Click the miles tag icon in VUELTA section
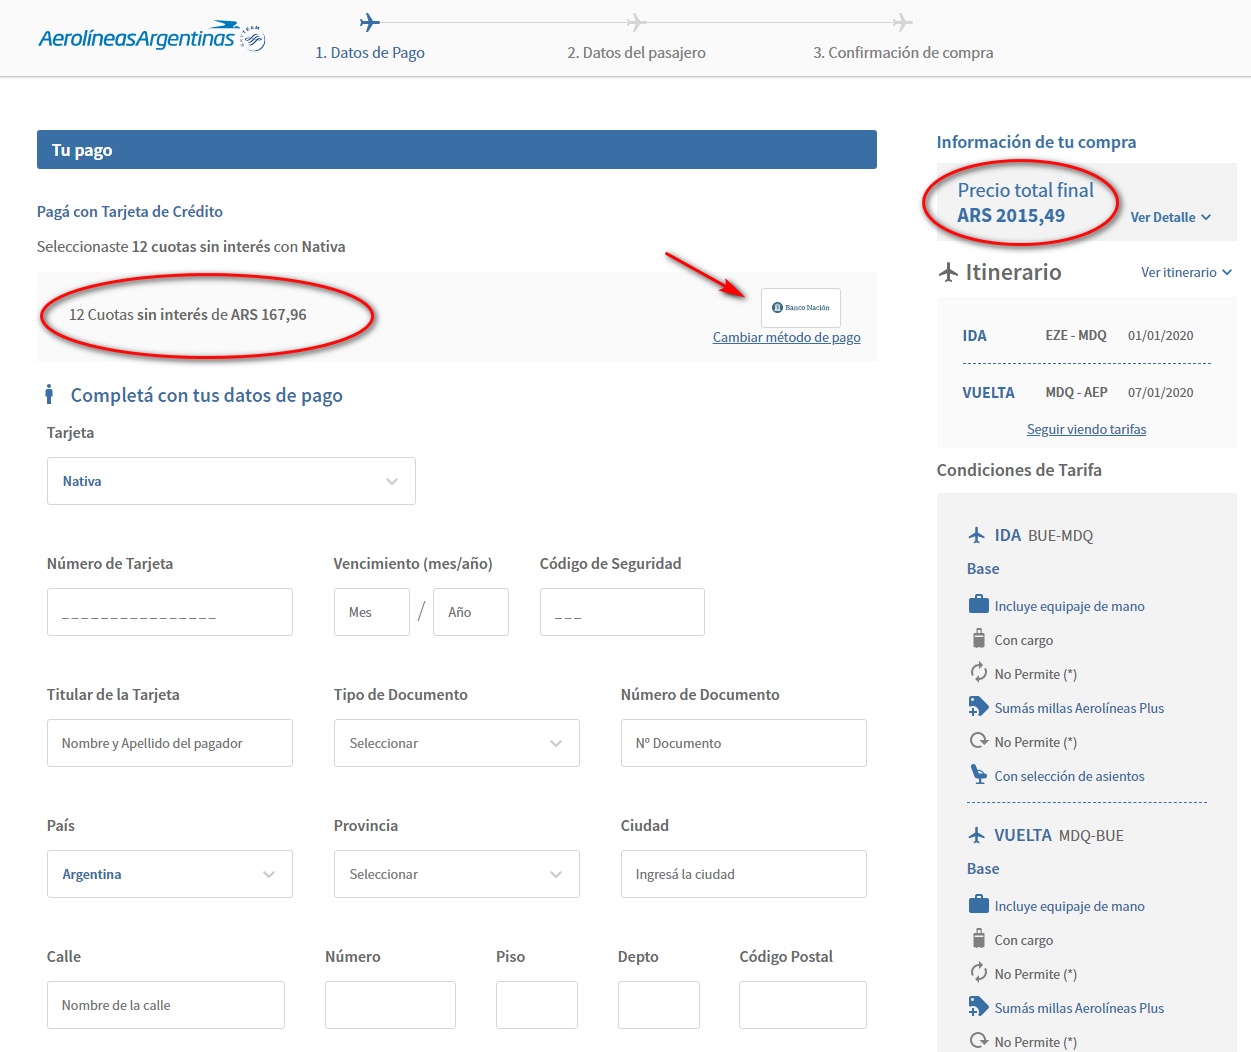Screen dimensions: 1251x1052 (978, 1007)
